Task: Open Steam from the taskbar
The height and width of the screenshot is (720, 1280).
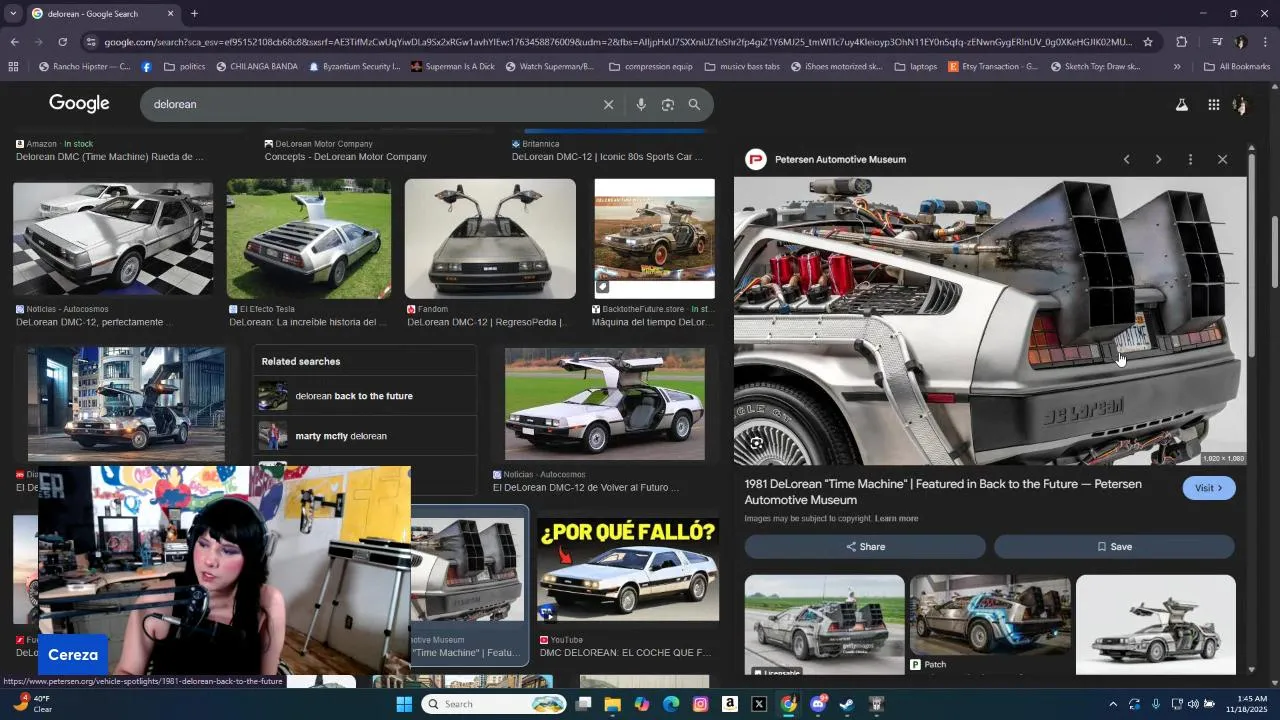Action: click(x=847, y=704)
